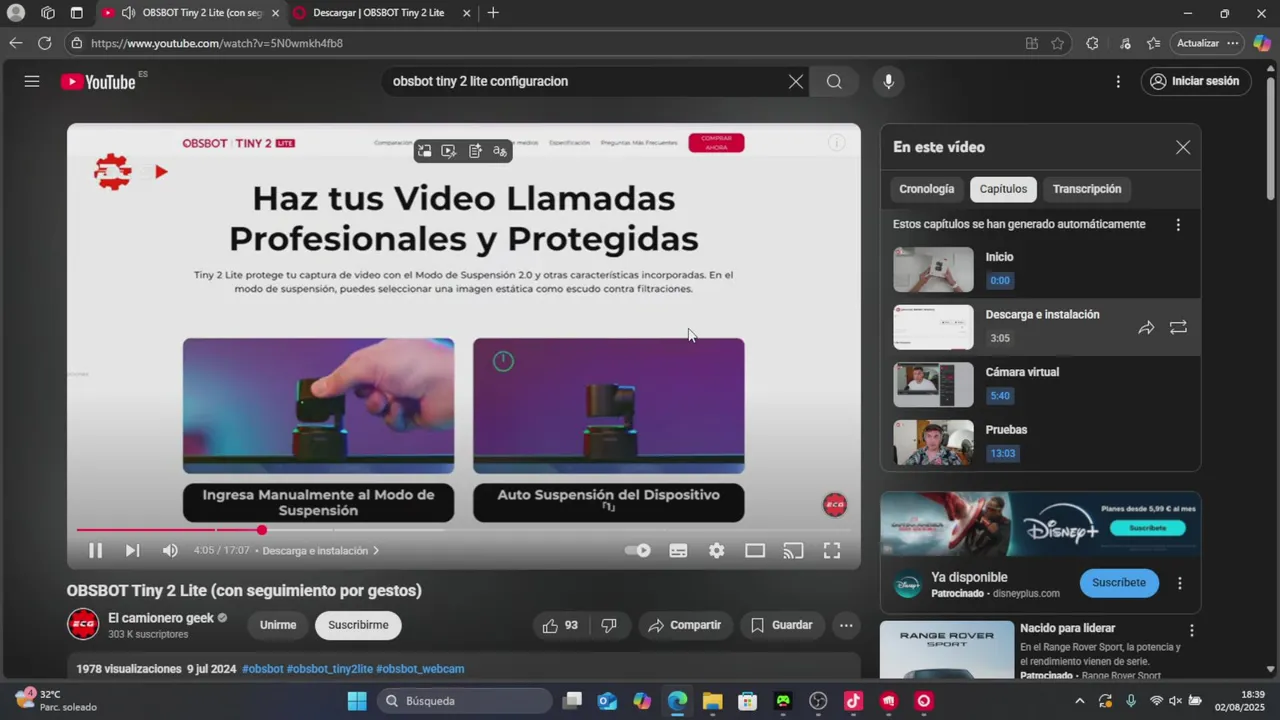
Task: Open the auto-generated chapters options menu
Action: [1178, 225]
